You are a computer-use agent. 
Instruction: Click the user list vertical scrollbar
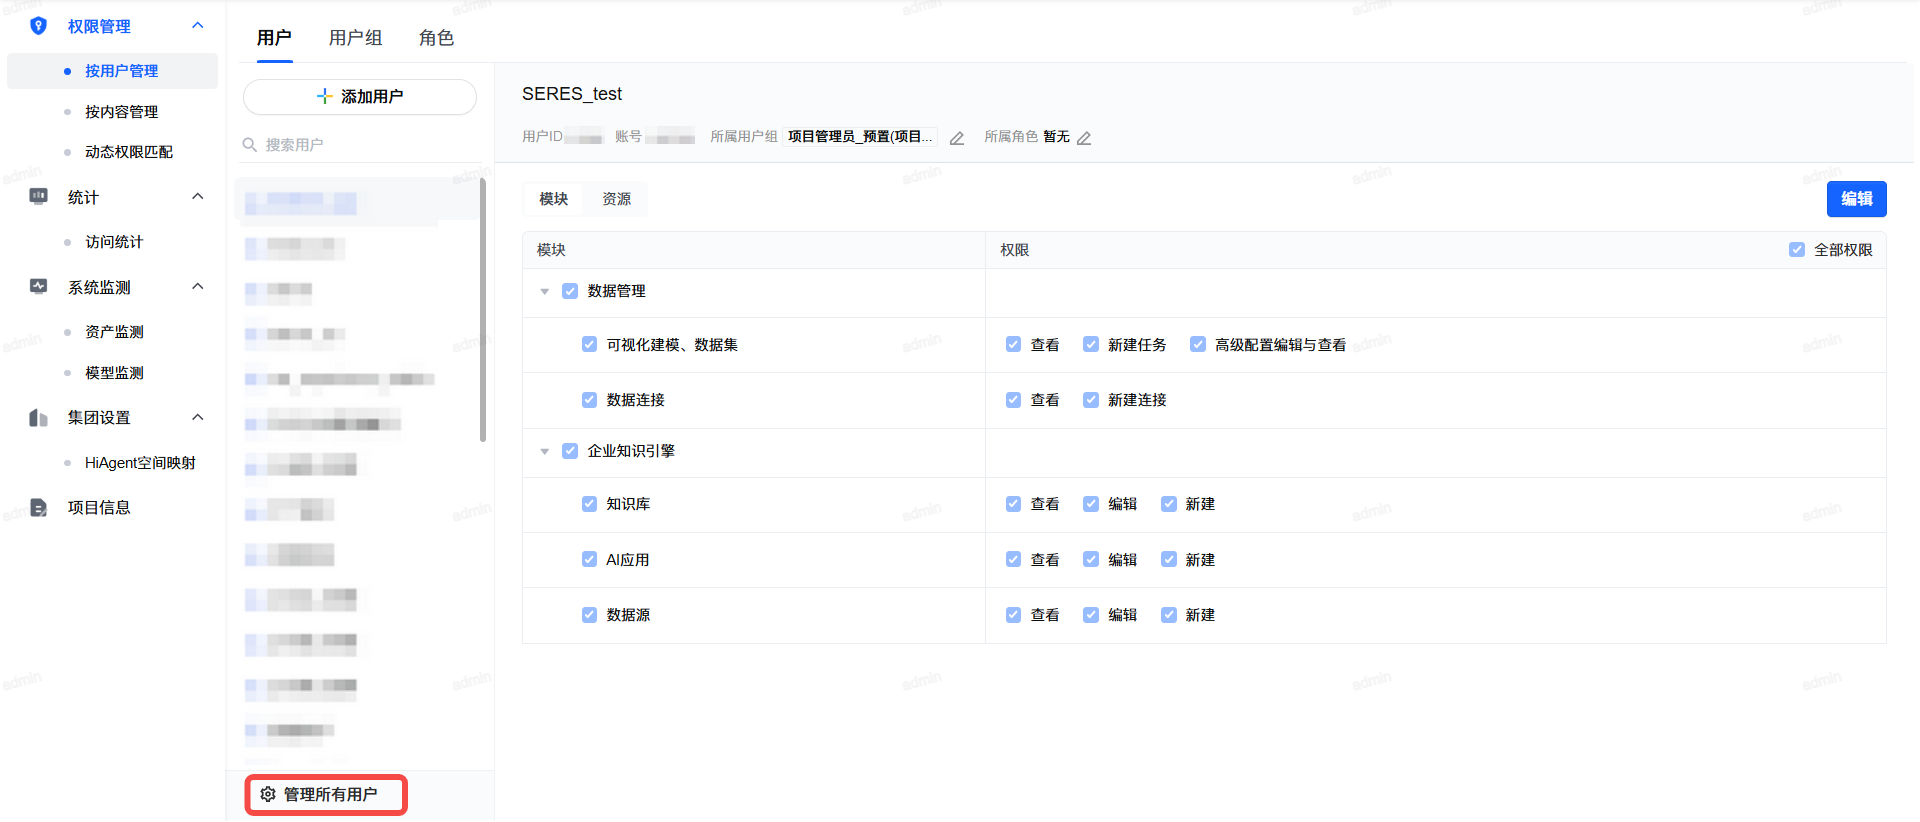point(483,310)
